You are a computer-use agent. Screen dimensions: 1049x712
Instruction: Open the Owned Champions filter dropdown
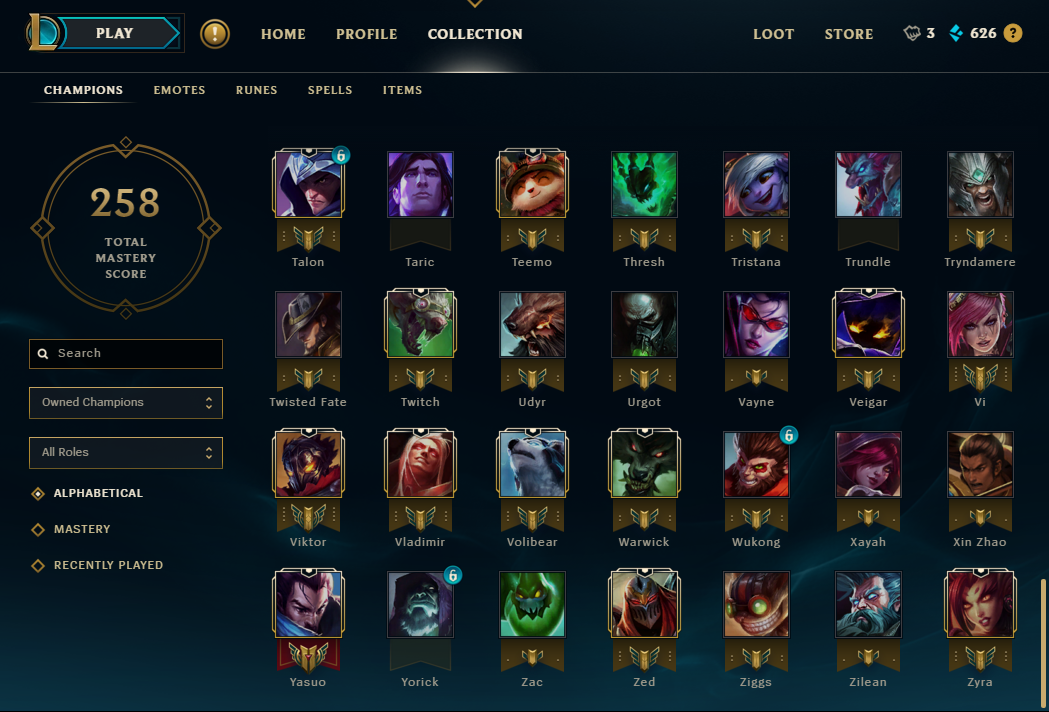click(x=126, y=403)
